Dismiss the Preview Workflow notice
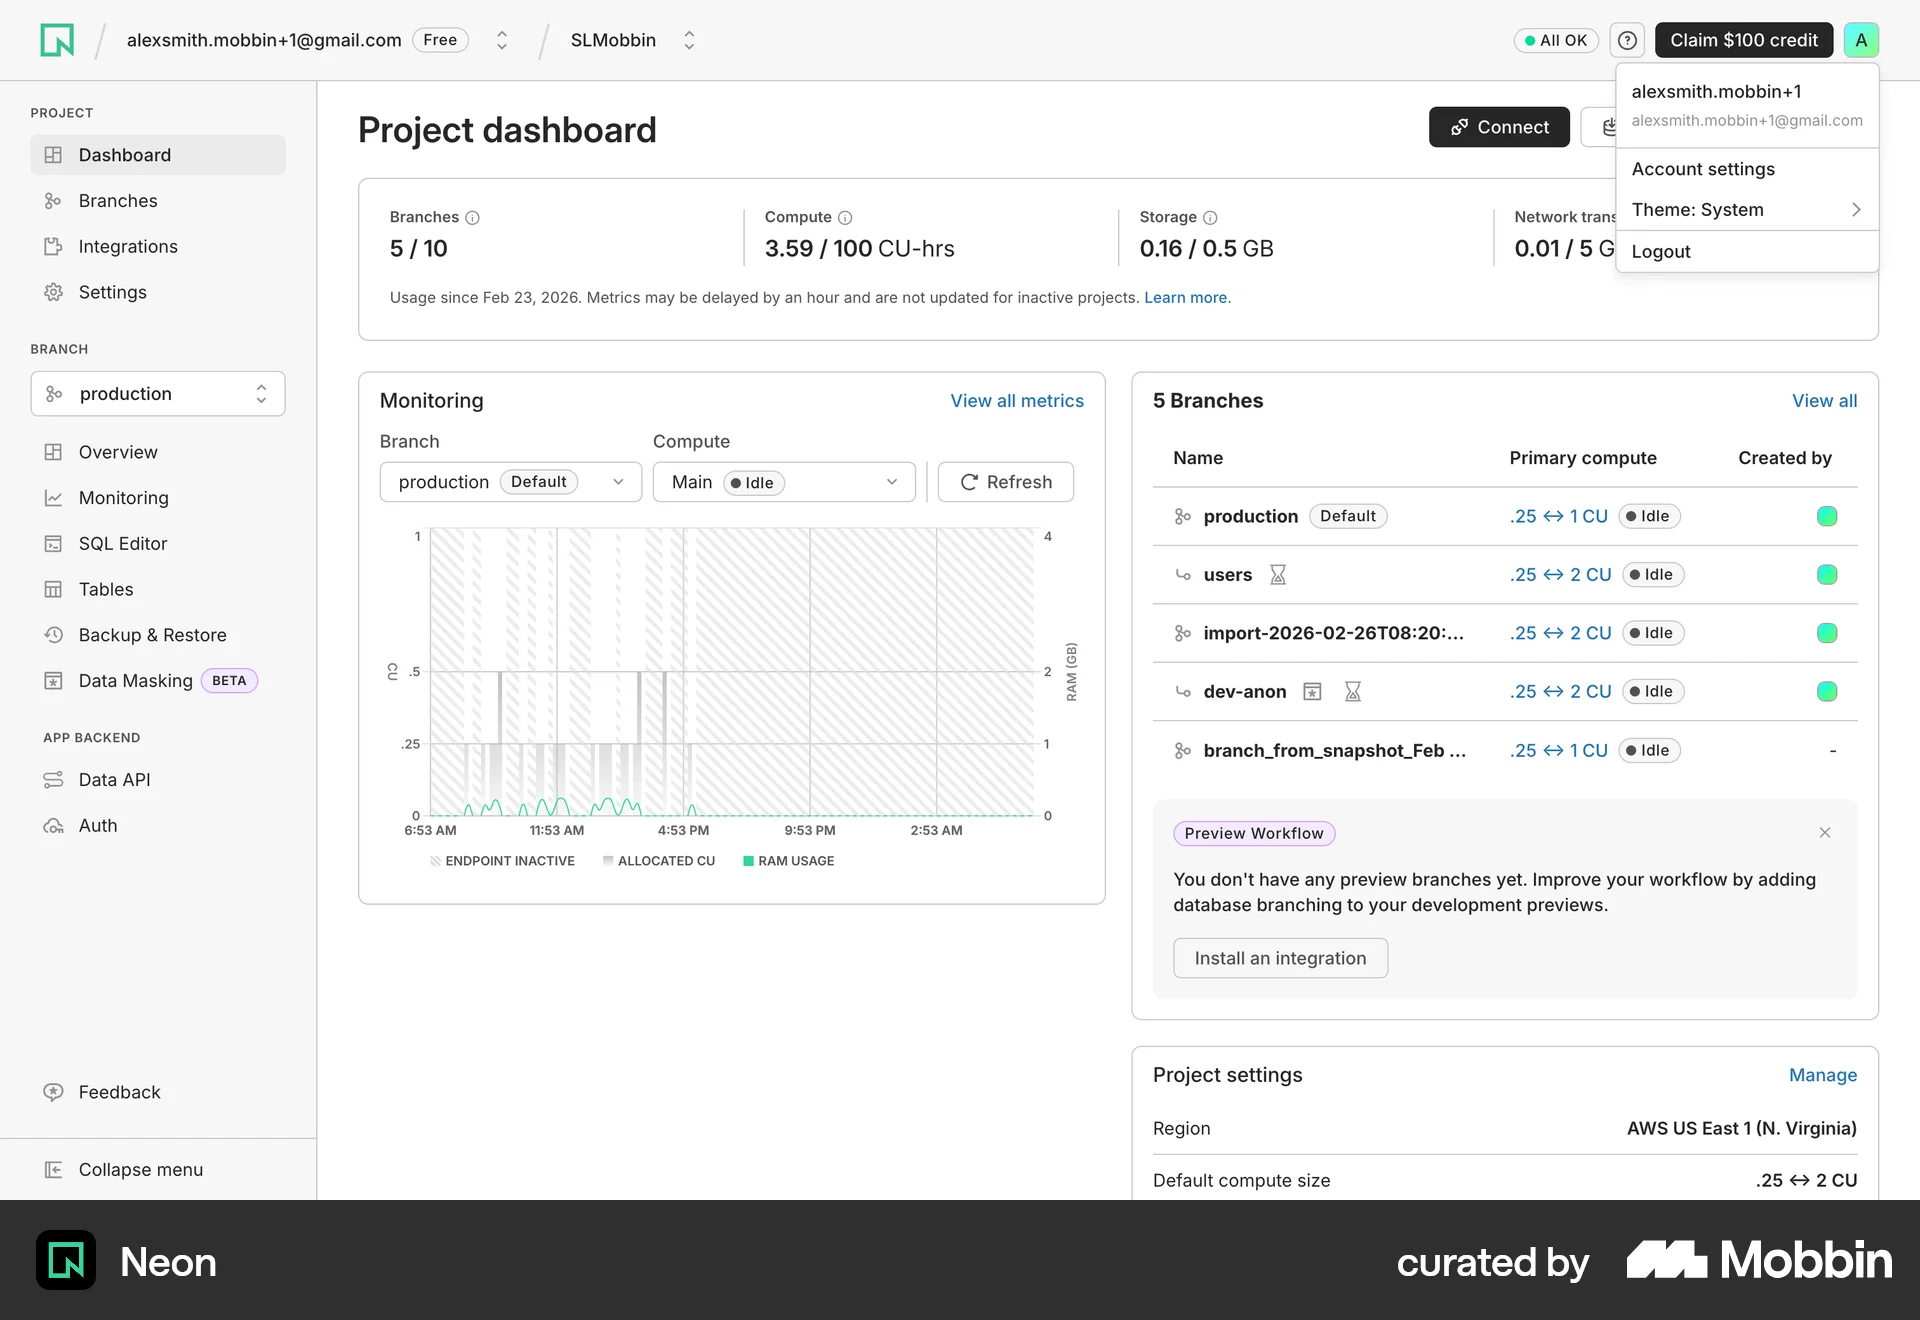Viewport: 1920px width, 1320px height. click(x=1825, y=833)
